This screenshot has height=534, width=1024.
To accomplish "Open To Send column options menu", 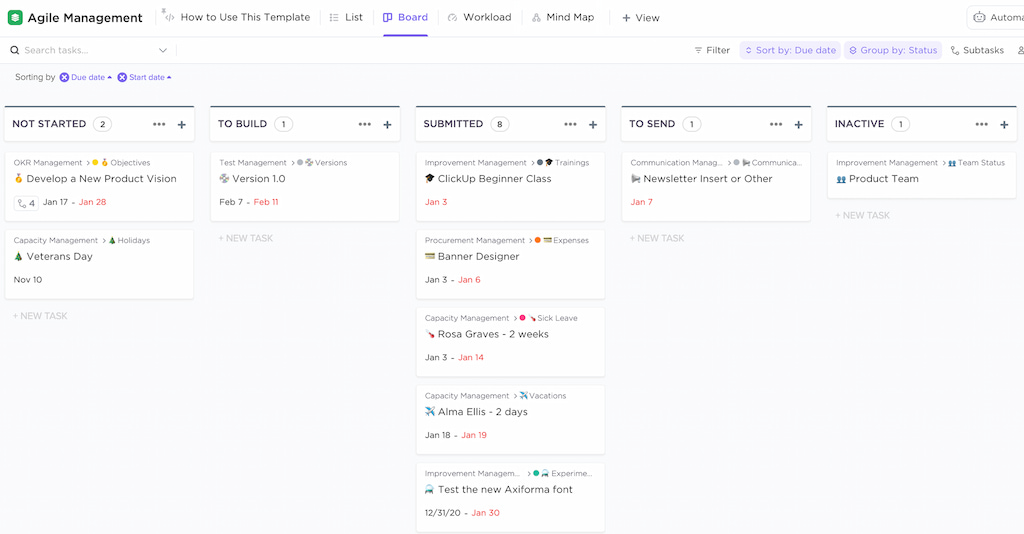I will coord(776,124).
